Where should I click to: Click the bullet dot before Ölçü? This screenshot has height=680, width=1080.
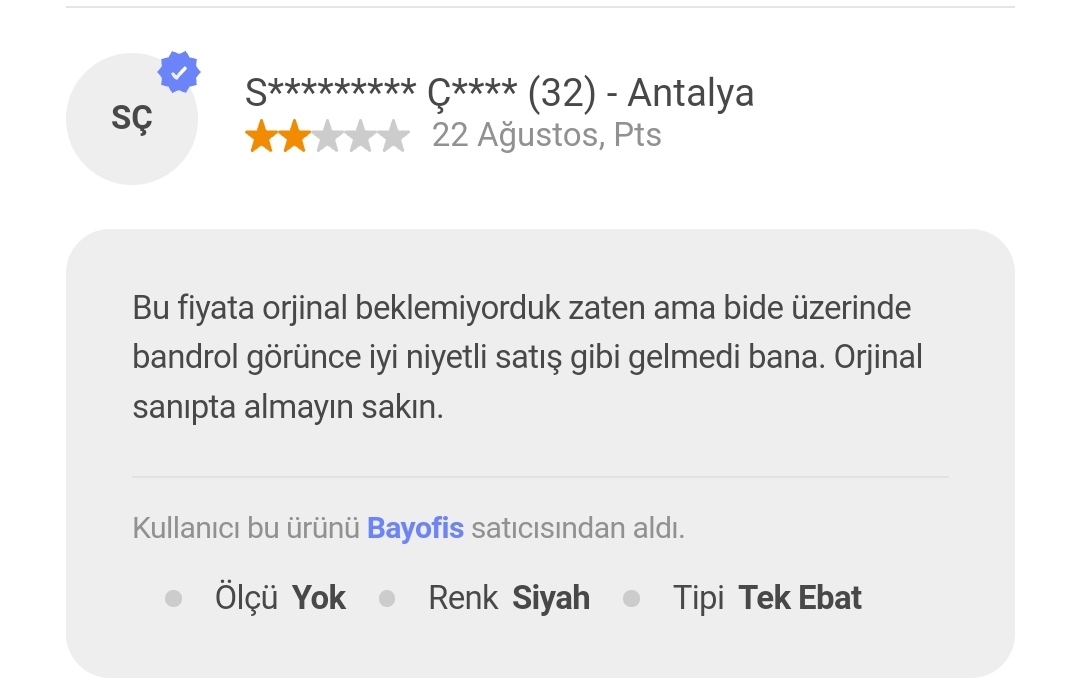pyautogui.click(x=174, y=599)
